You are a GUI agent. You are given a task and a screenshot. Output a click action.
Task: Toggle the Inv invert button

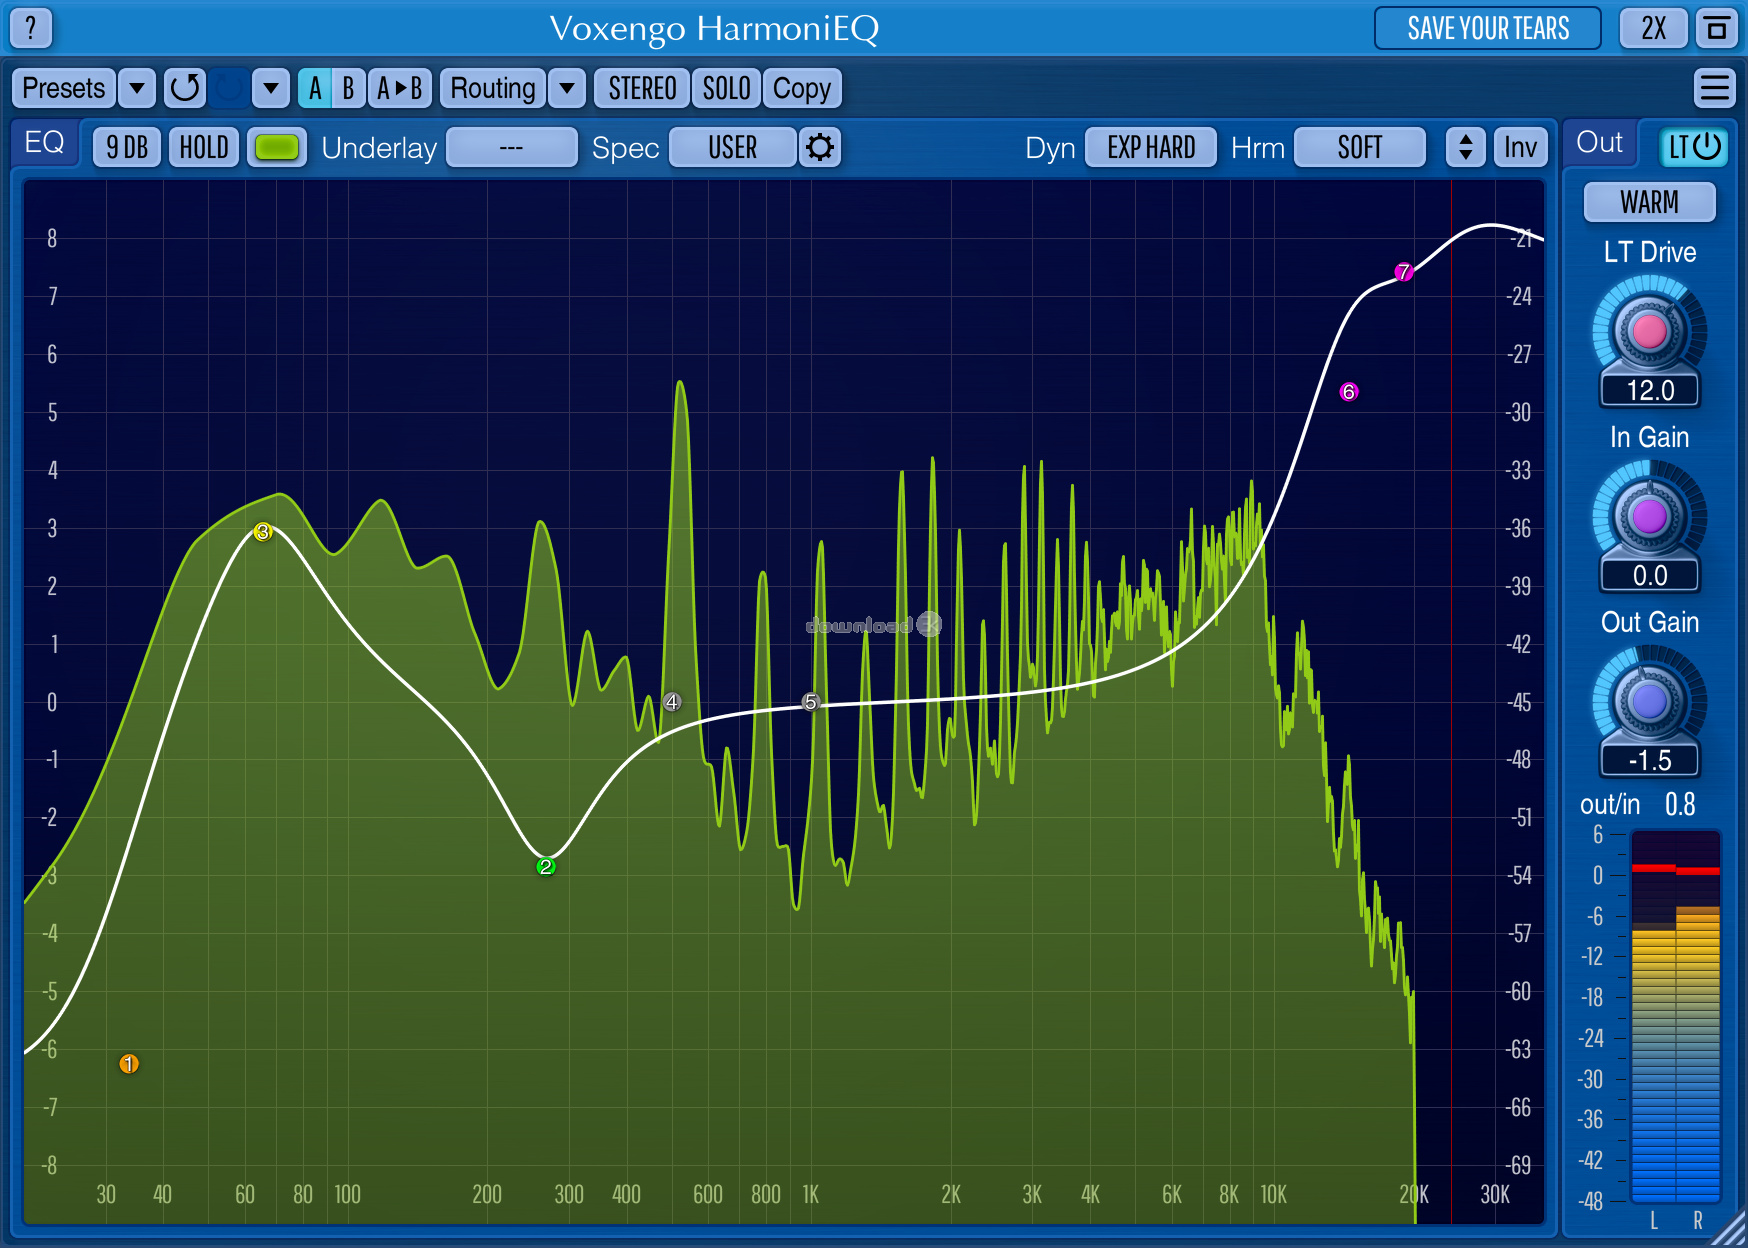(x=1520, y=147)
